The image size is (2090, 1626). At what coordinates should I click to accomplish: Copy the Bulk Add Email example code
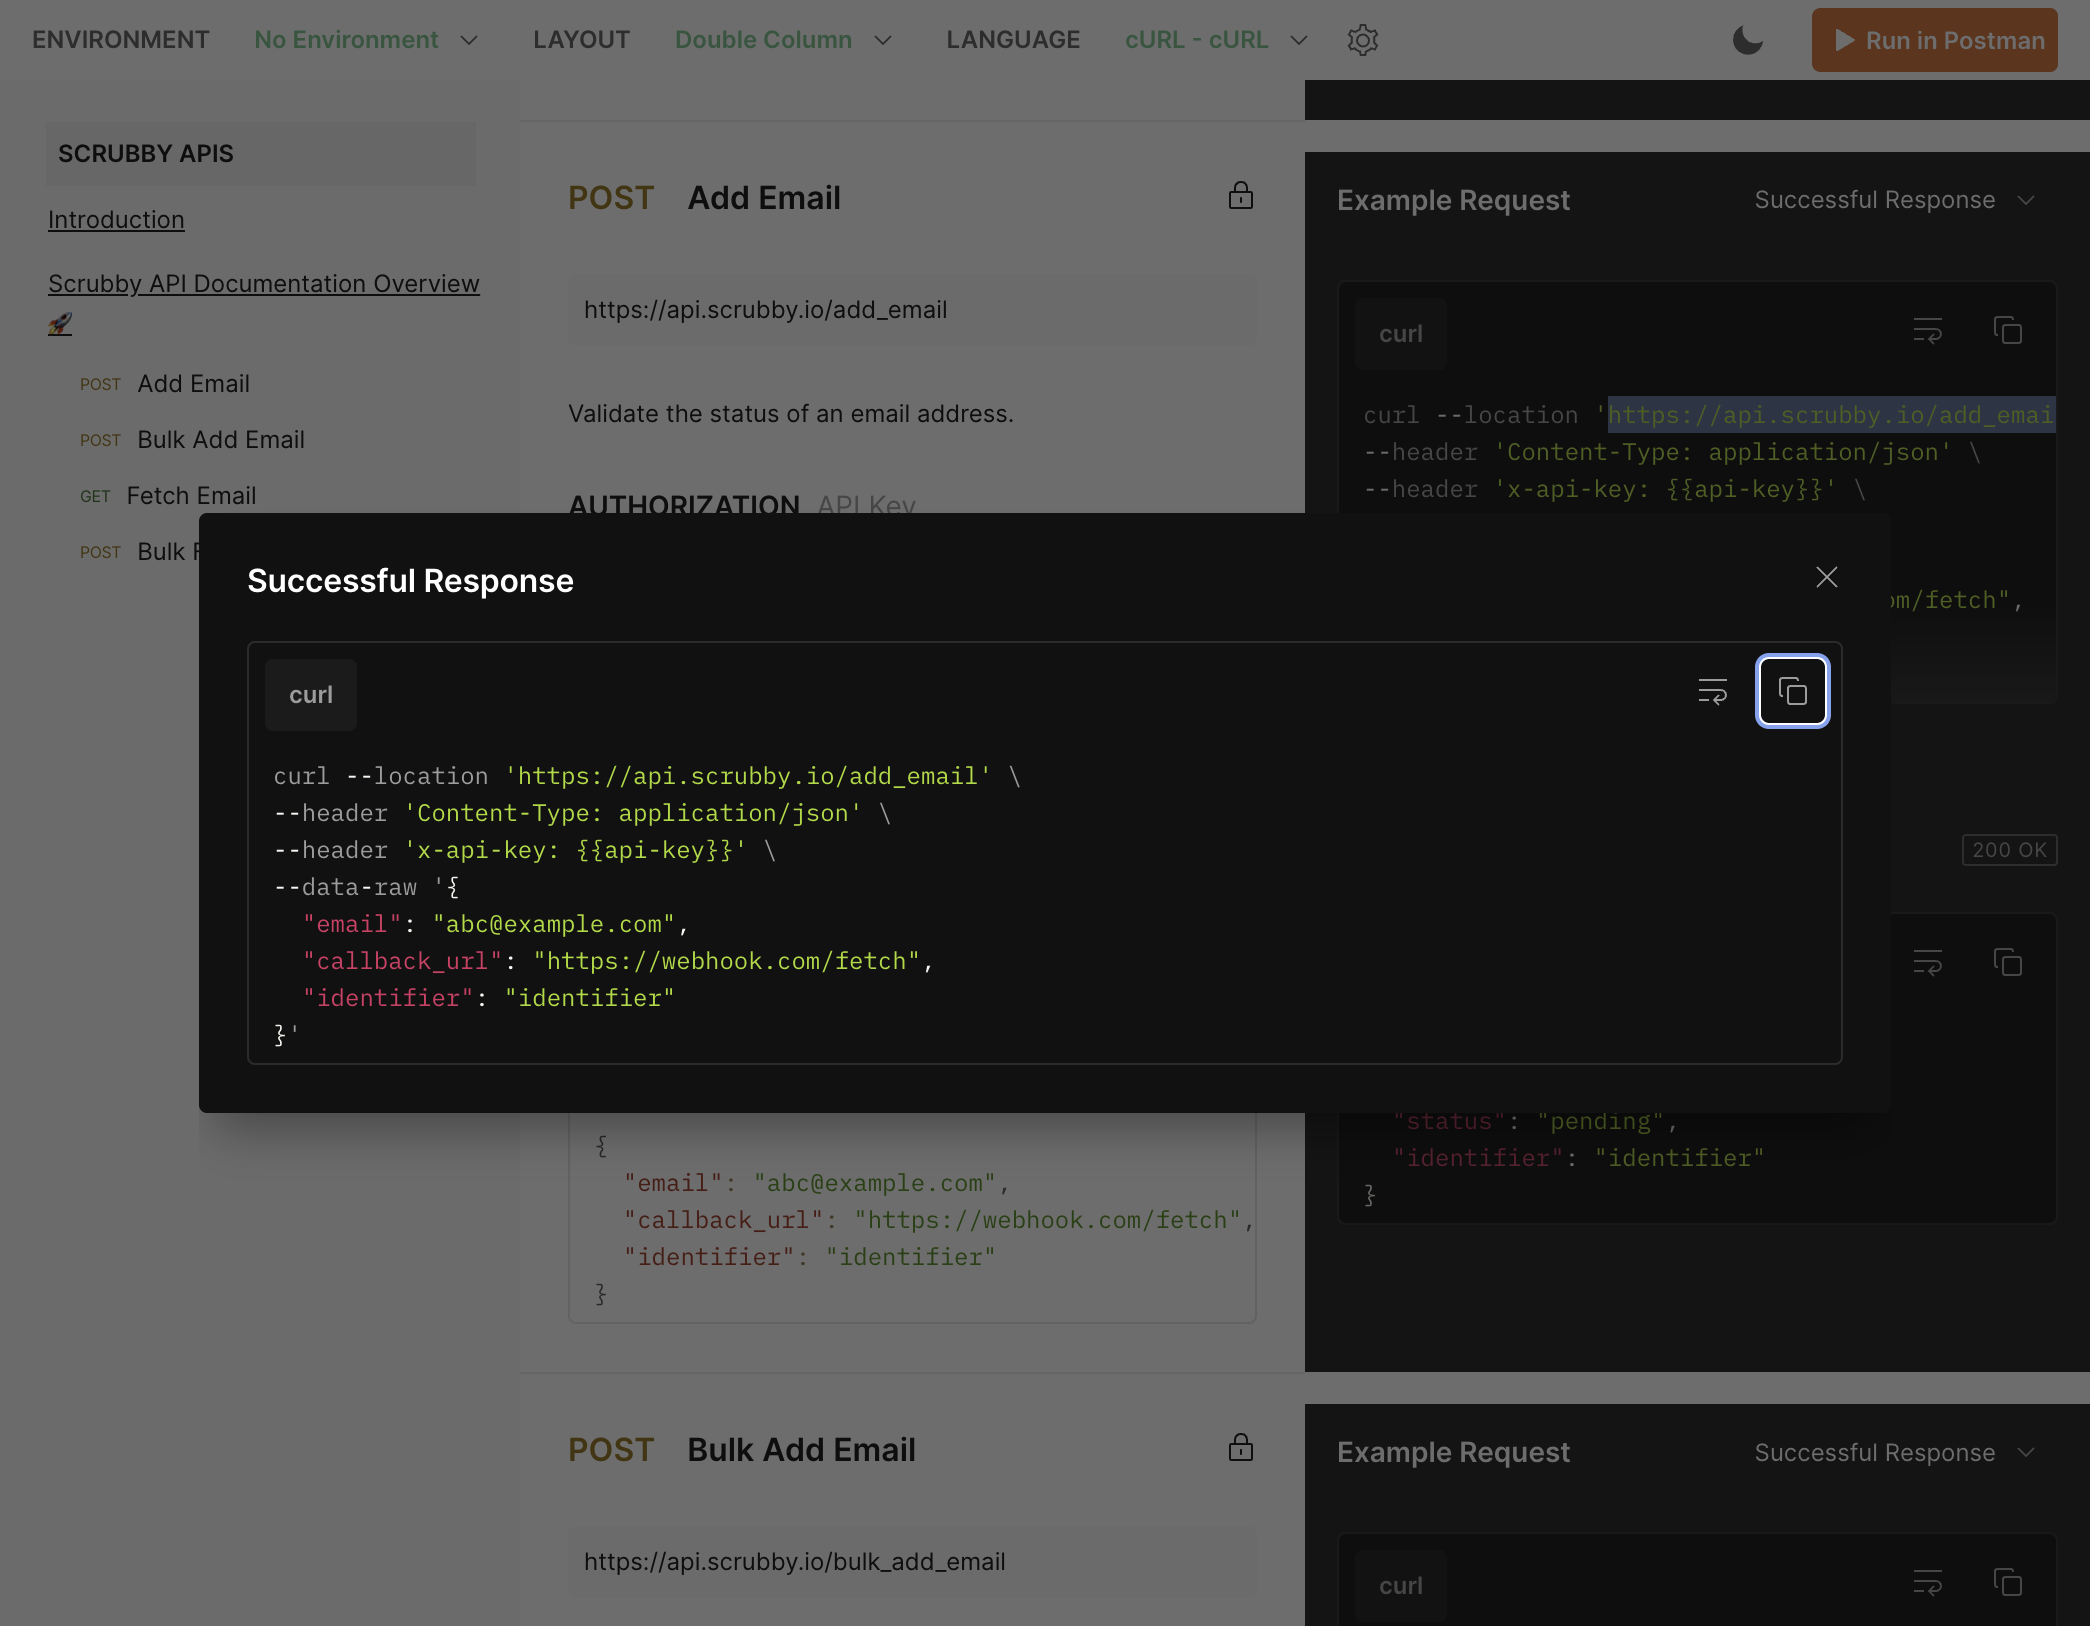pos(2007,1583)
